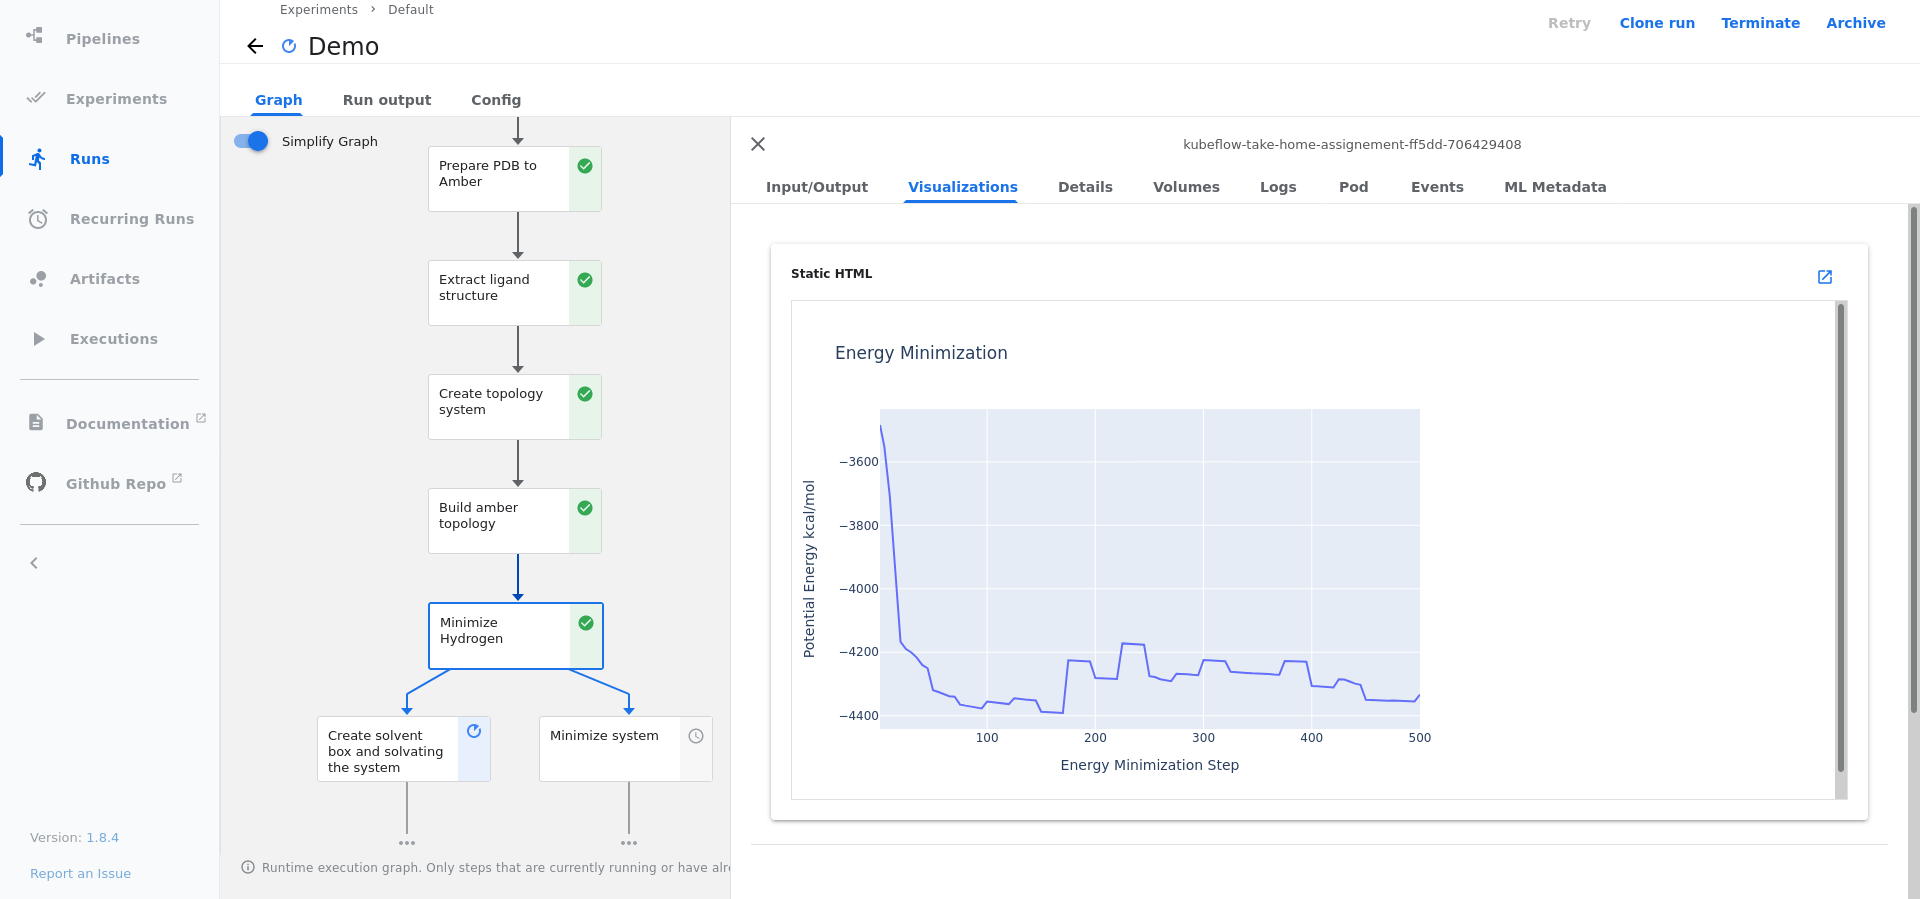Close the node details side panel

(x=758, y=144)
